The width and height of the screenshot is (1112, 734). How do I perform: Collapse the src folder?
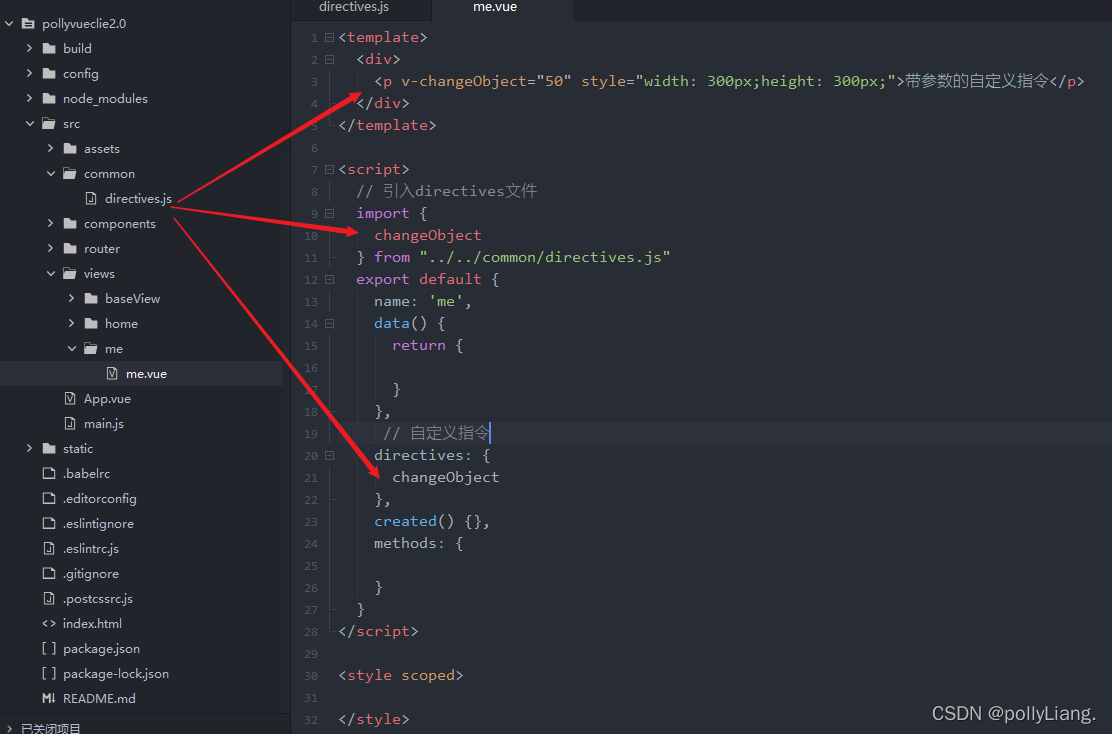click(x=30, y=123)
